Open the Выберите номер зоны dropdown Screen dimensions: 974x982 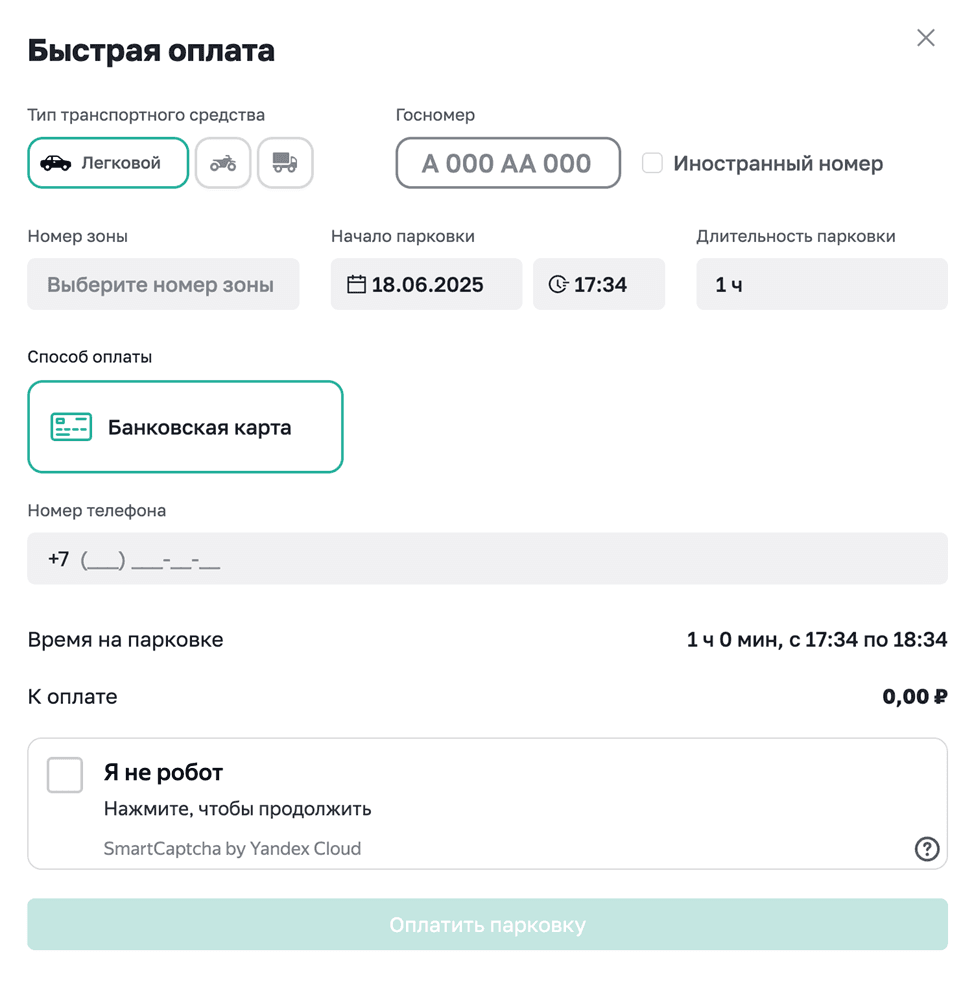click(163, 284)
